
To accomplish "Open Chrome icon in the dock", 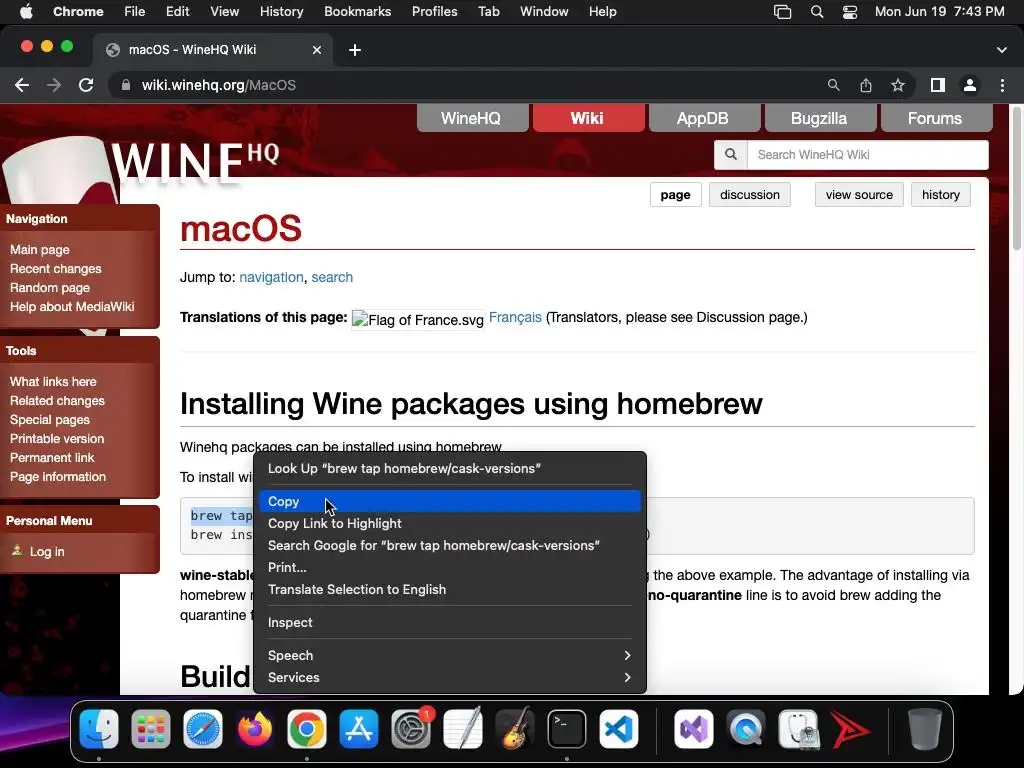I will [306, 729].
